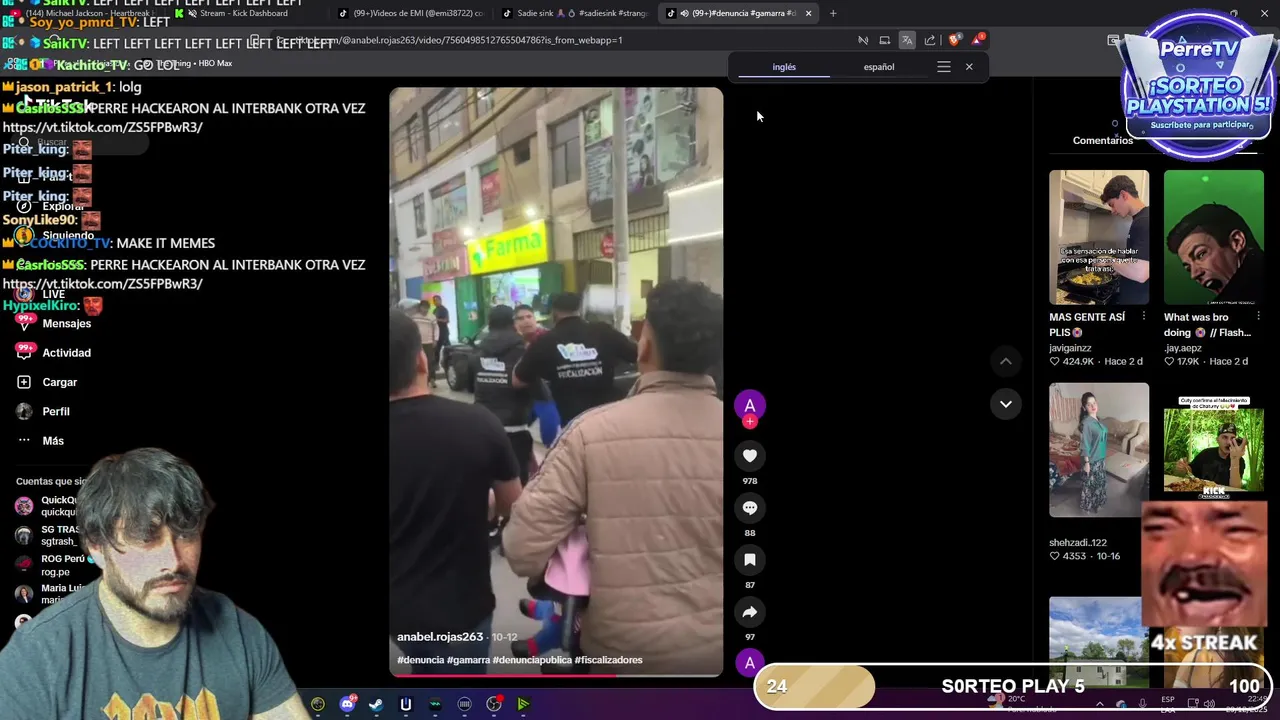Open What was bro doing video thumbnail

(1213, 237)
